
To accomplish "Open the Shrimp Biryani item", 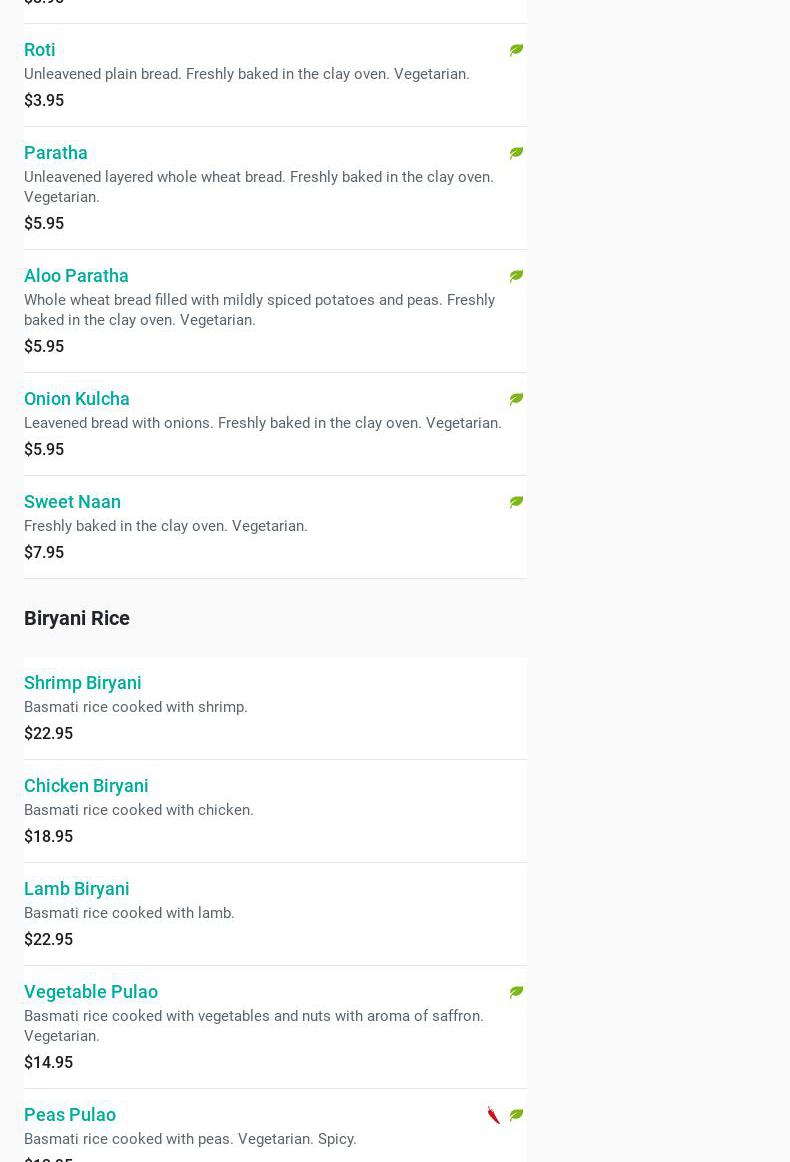I will (83, 683).
